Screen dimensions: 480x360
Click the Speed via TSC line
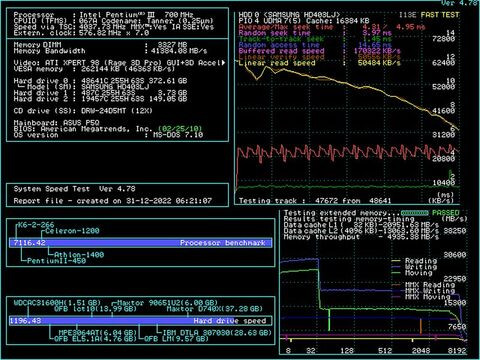click(113, 27)
